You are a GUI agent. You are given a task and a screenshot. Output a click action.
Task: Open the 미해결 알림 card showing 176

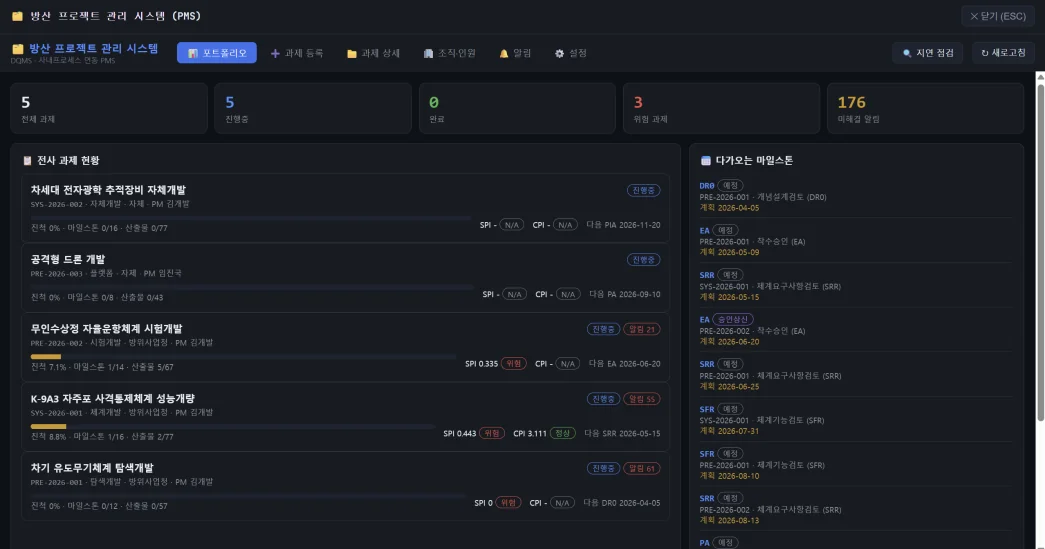coord(925,109)
